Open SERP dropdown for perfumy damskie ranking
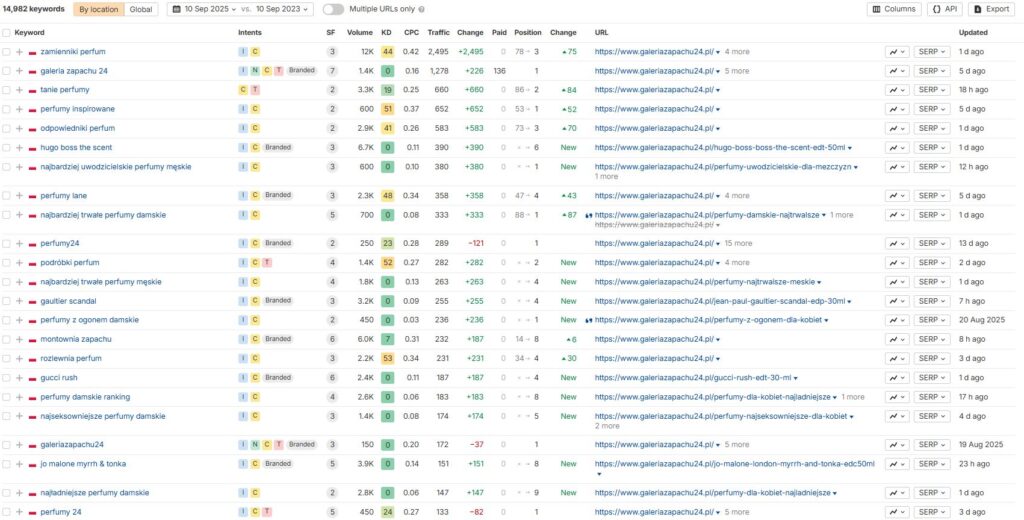 [x=932, y=397]
